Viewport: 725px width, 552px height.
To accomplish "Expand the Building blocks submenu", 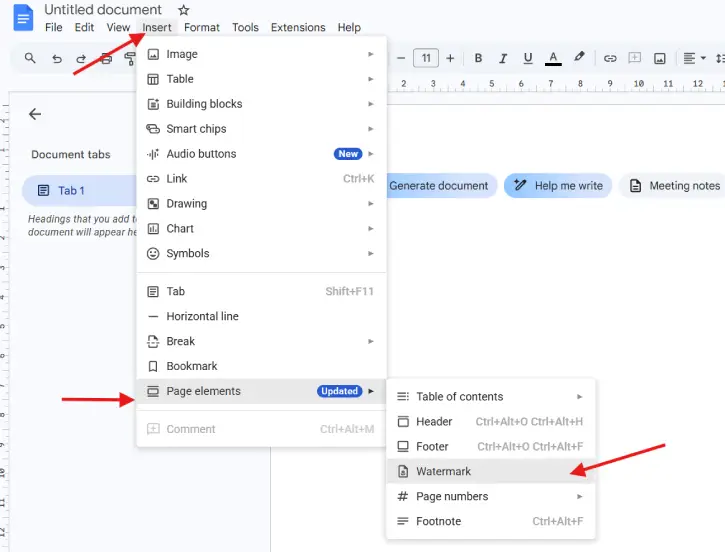I will [x=261, y=104].
